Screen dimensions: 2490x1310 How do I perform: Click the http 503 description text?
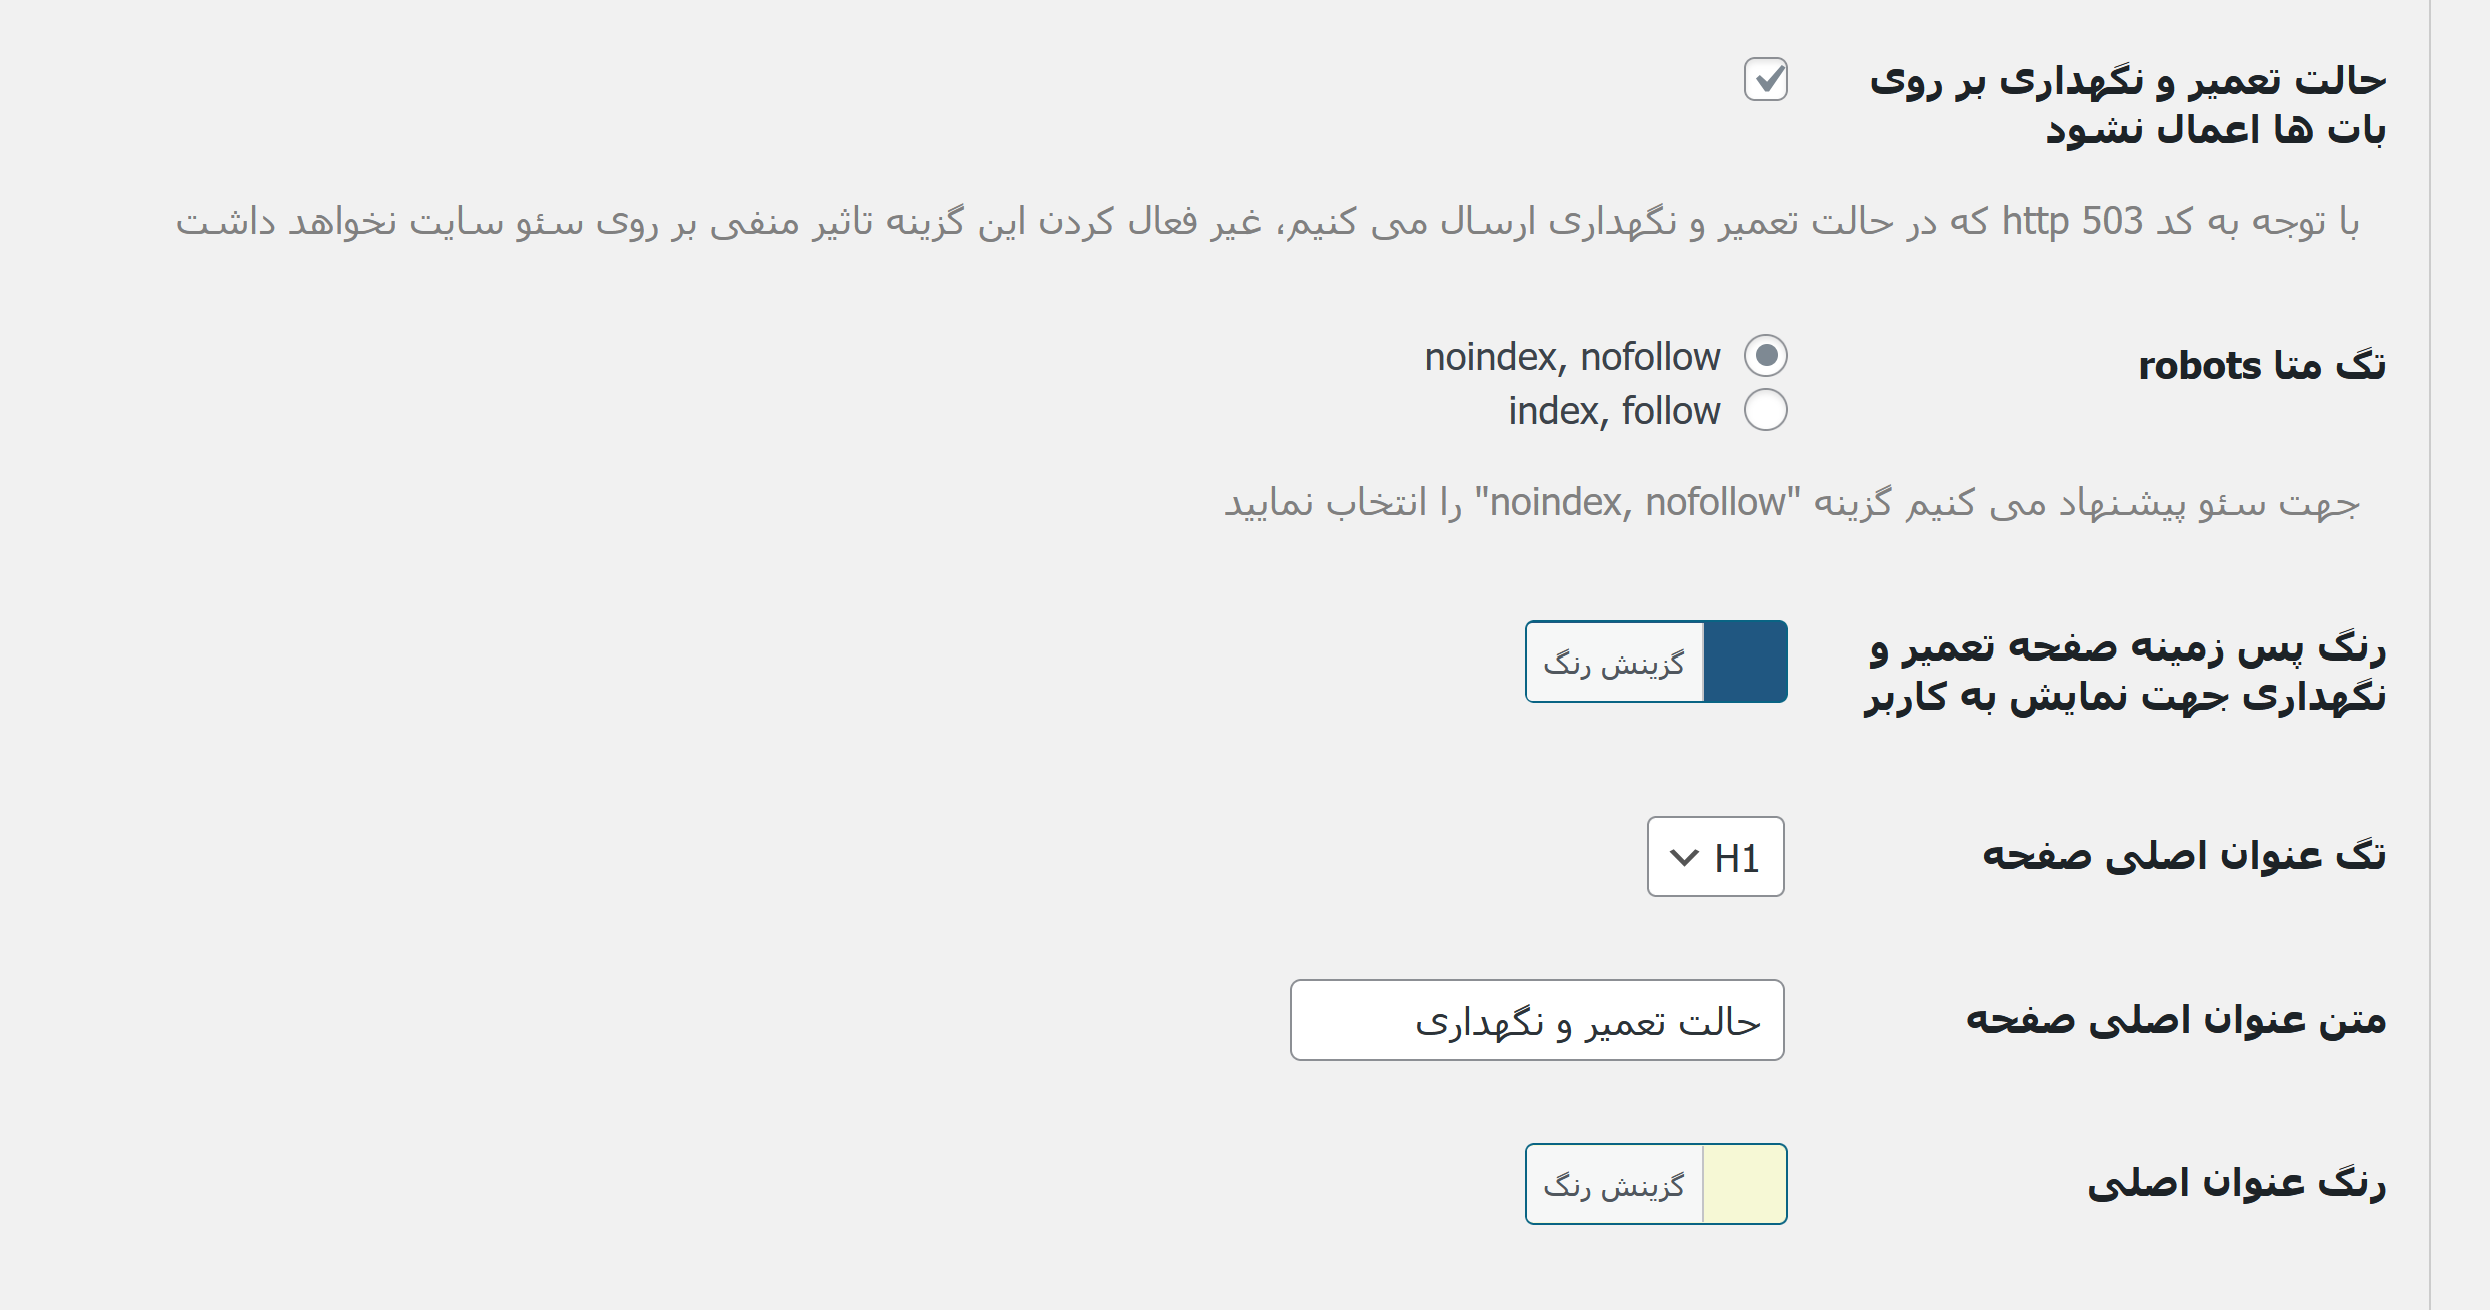click(1268, 221)
